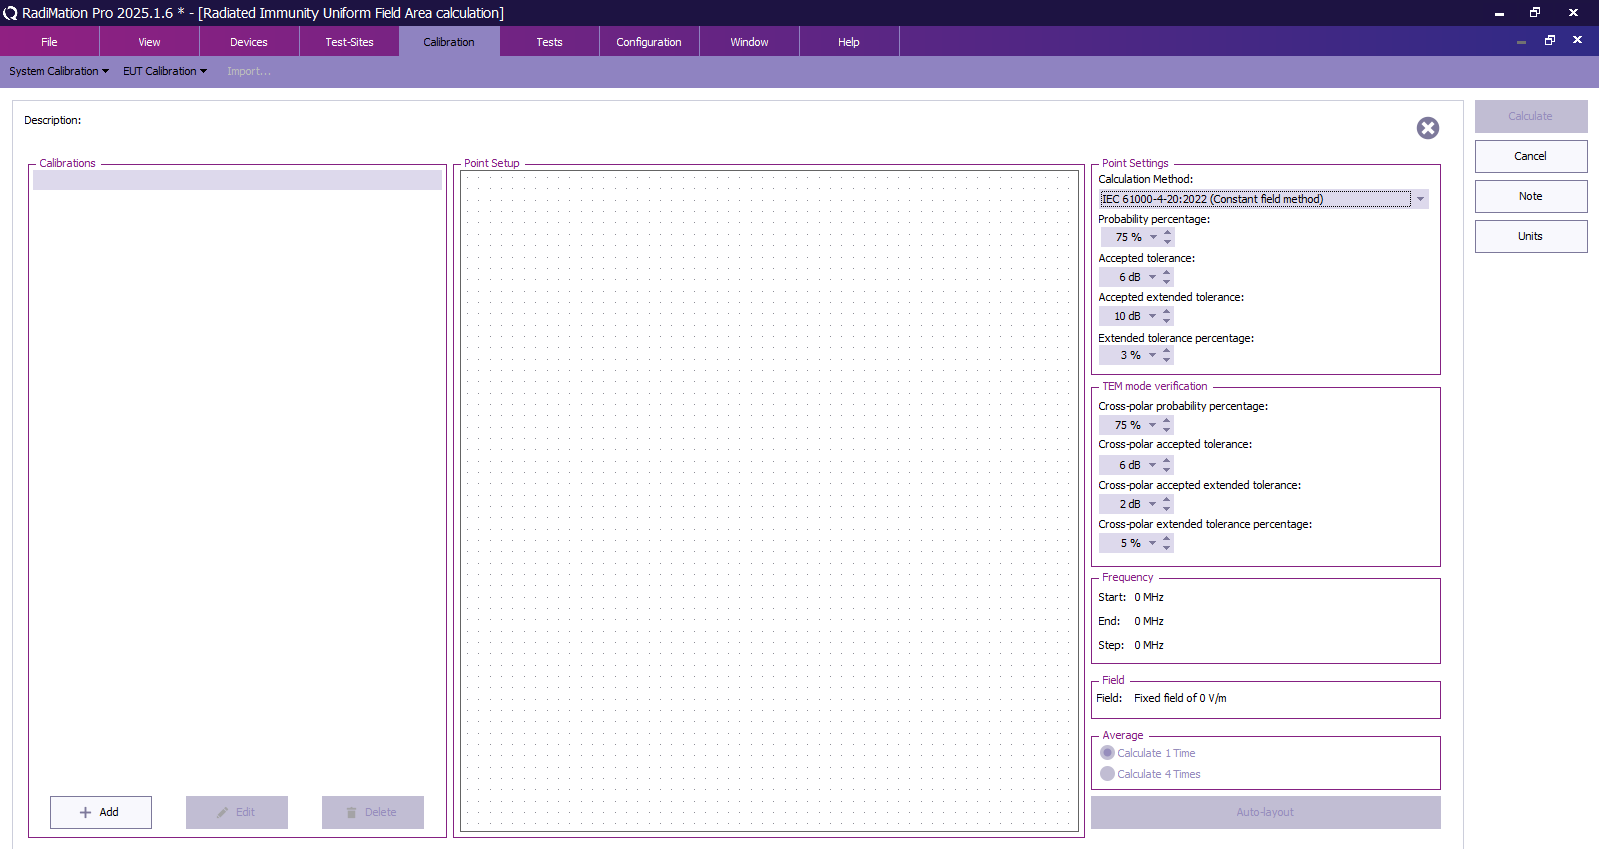Expand the System Calibration menu
This screenshot has width=1599, height=849.
58,71
